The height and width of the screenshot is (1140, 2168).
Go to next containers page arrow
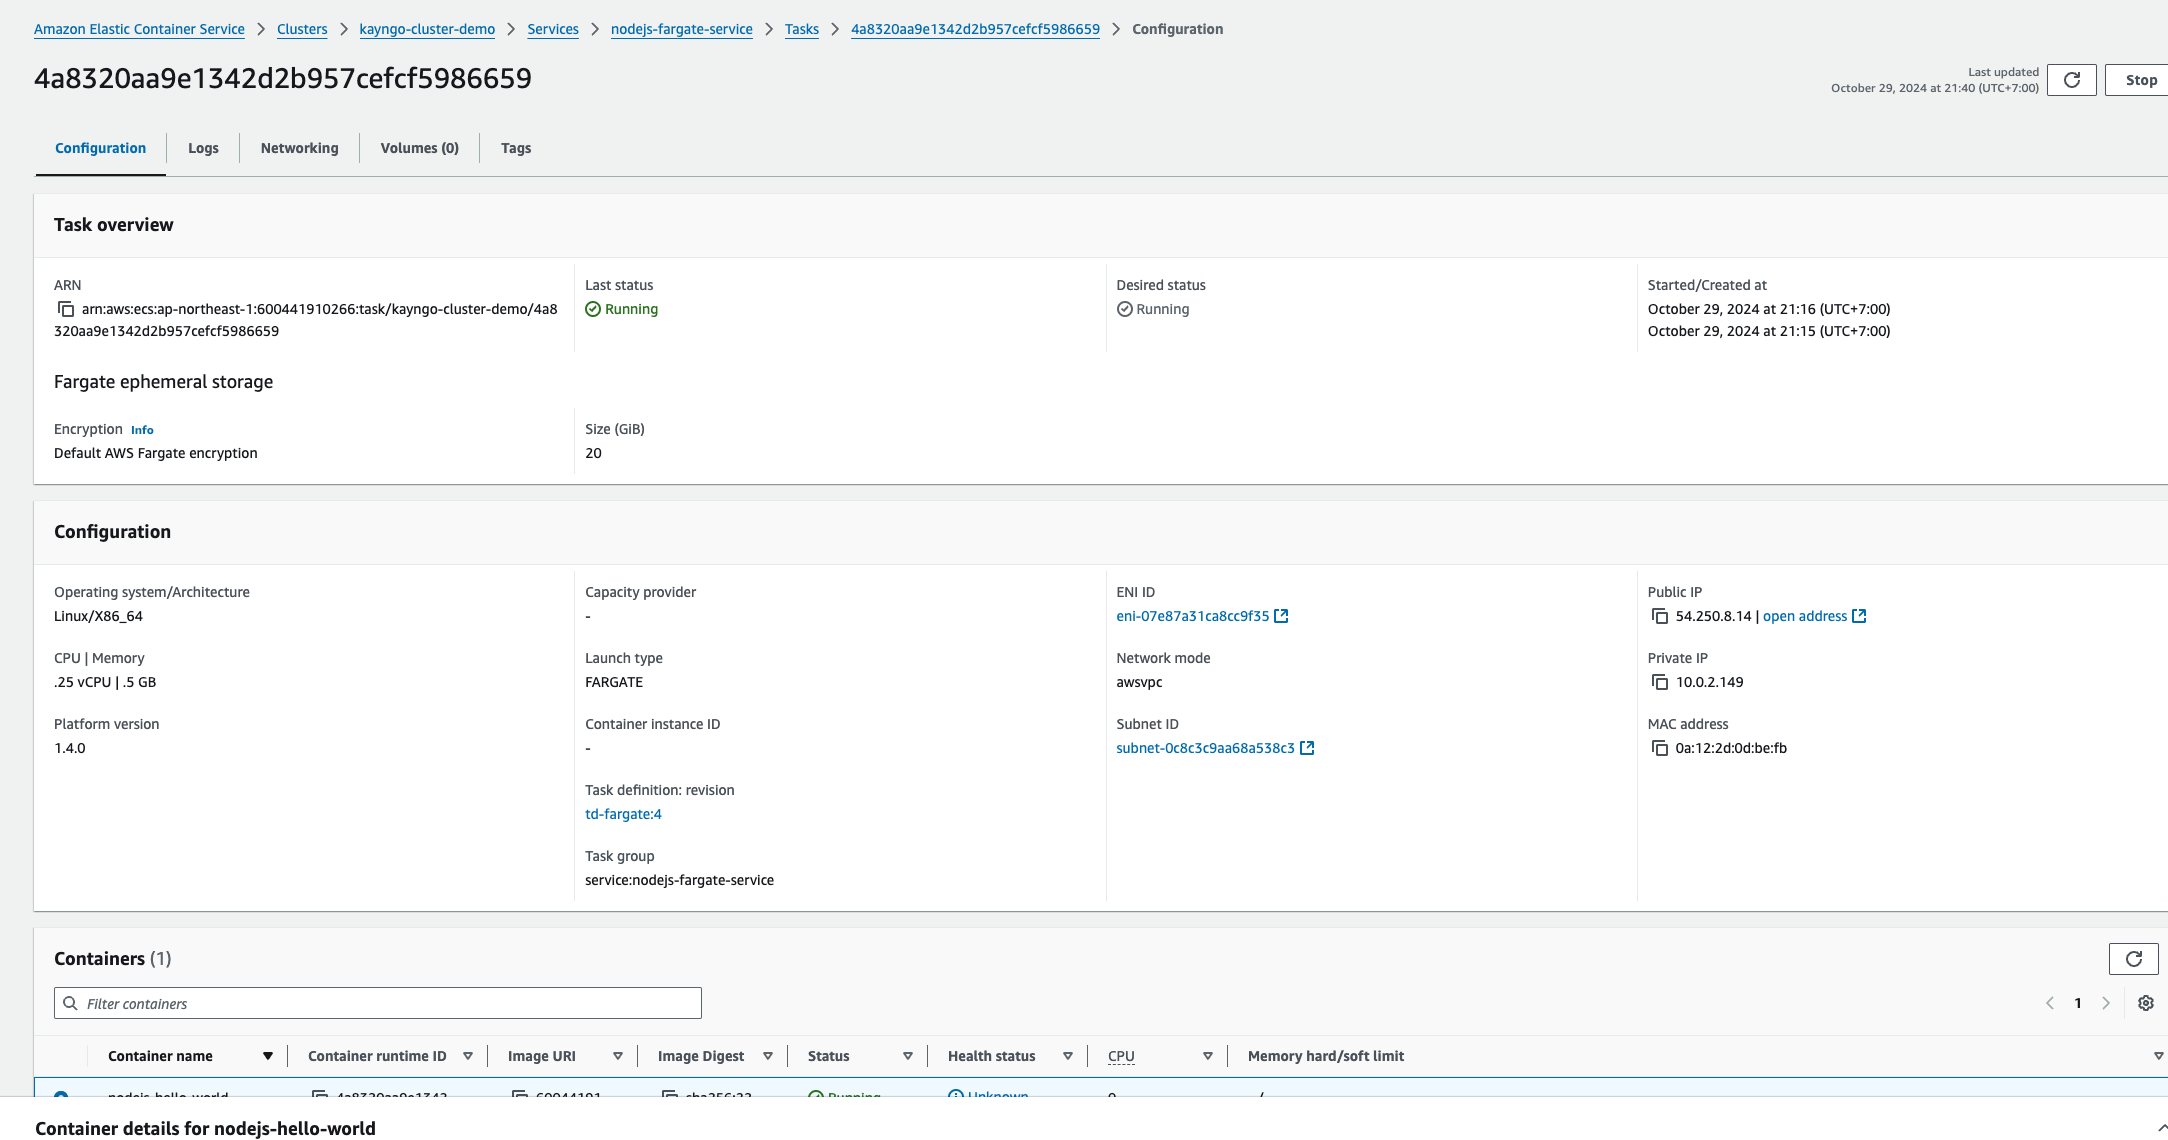[x=2106, y=1003]
